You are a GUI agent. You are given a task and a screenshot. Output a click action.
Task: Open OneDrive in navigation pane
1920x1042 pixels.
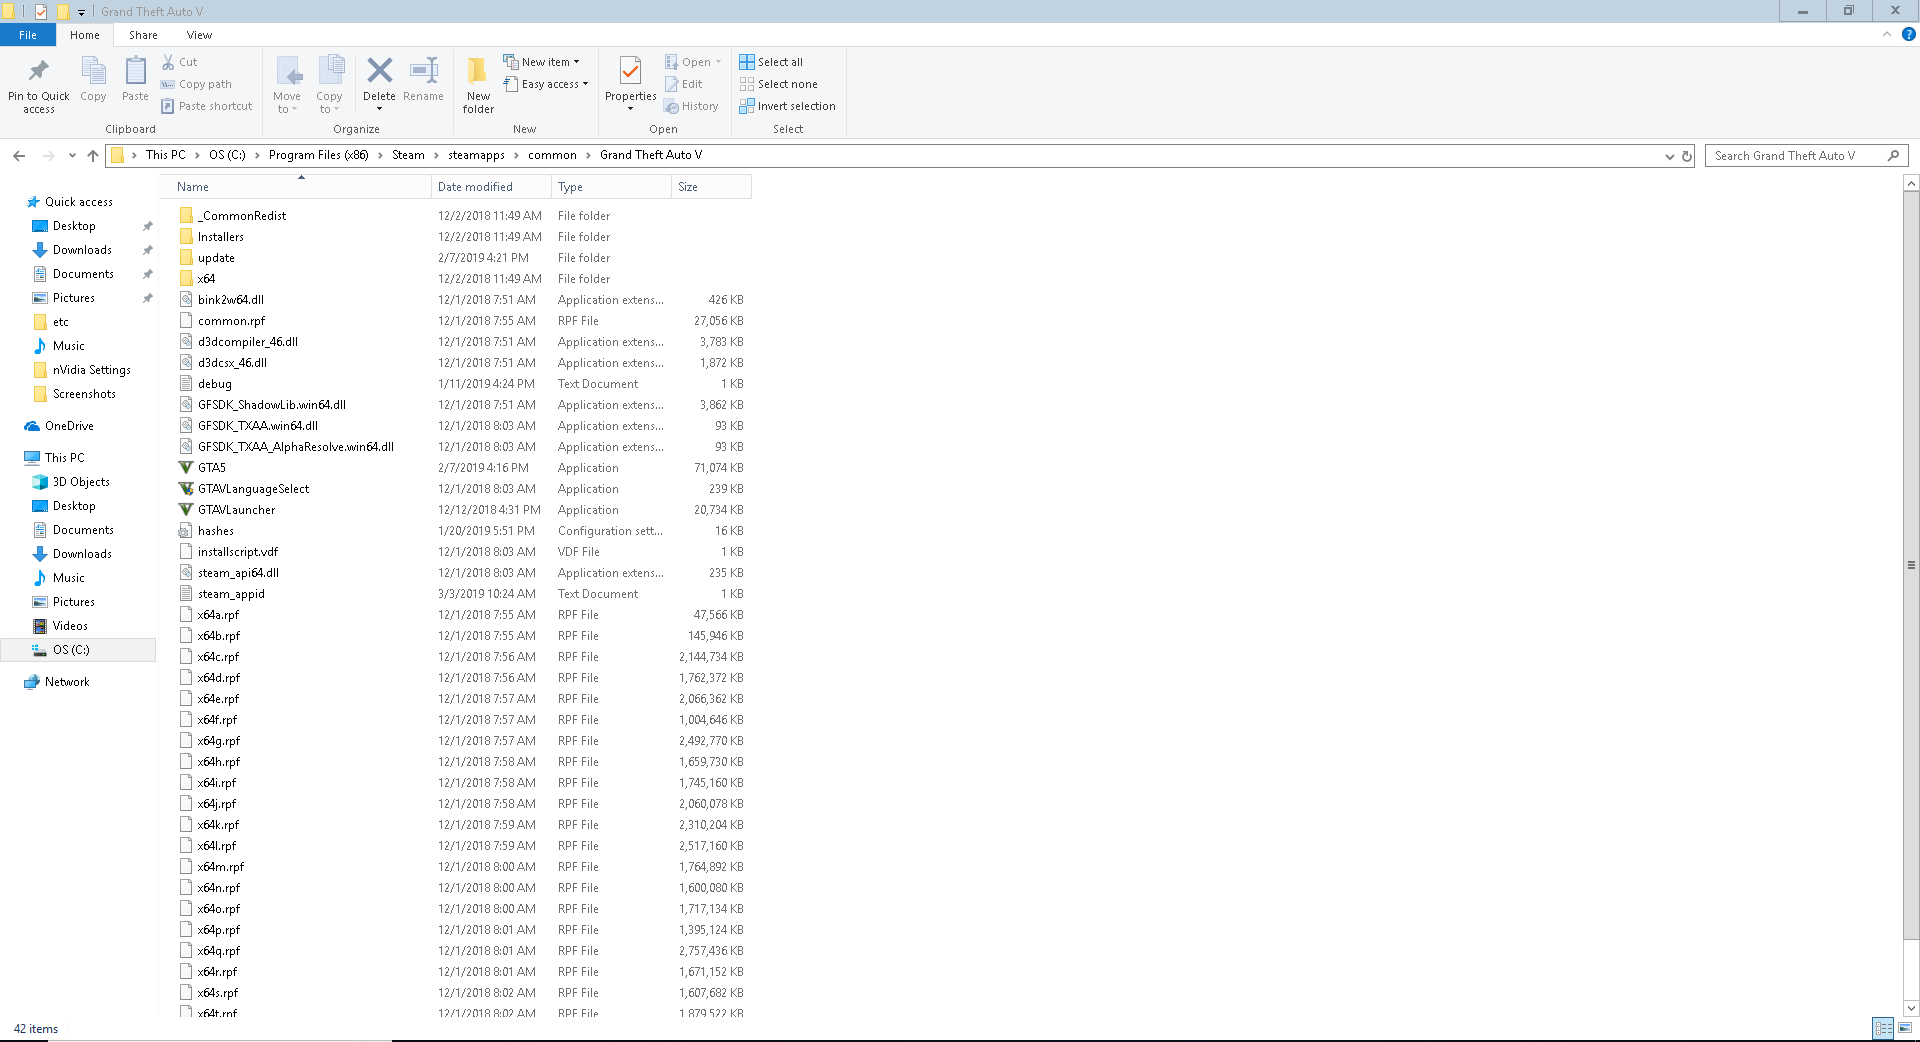pyautogui.click(x=69, y=426)
